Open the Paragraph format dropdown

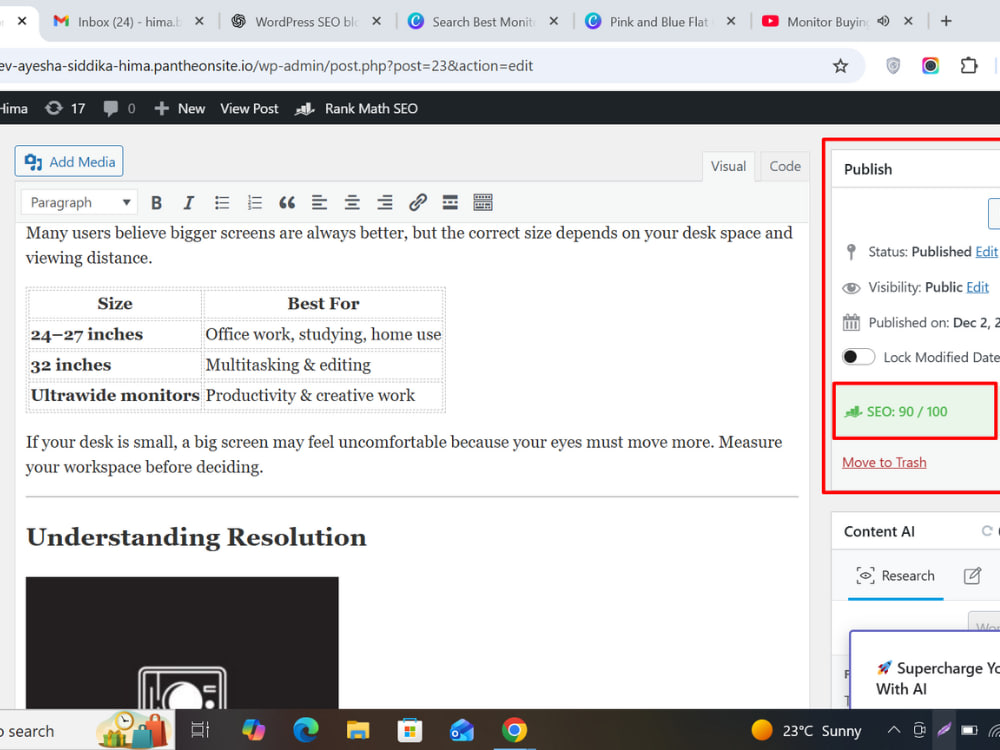[79, 203]
